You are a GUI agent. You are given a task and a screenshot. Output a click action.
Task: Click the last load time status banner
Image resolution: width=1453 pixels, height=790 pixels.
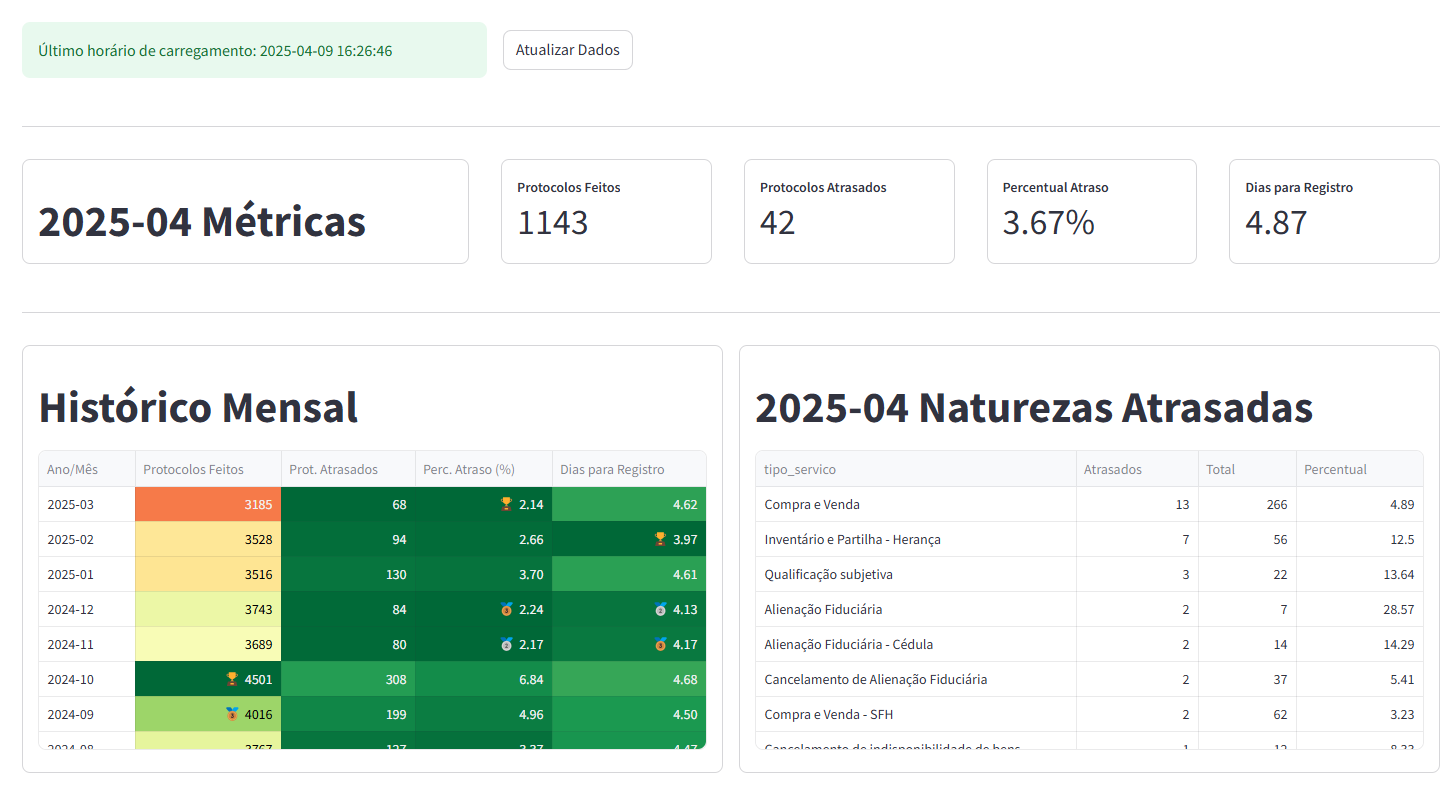click(x=254, y=50)
